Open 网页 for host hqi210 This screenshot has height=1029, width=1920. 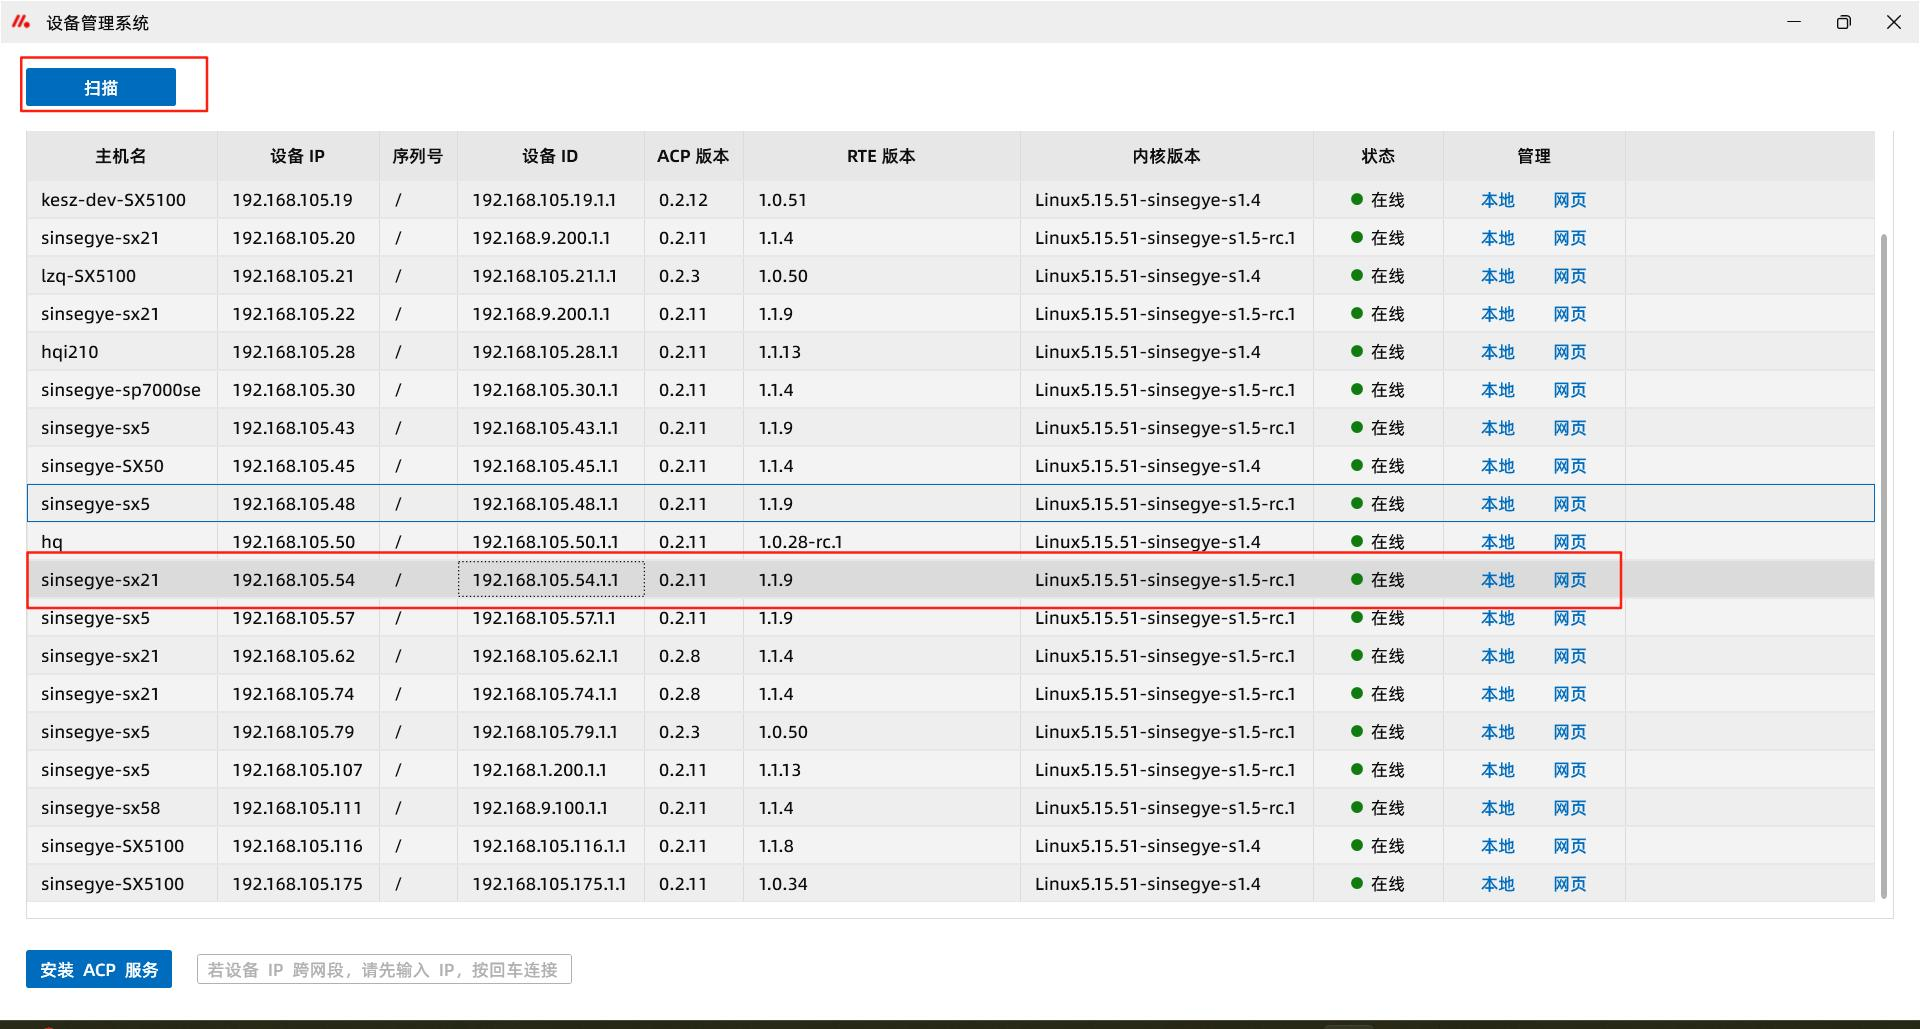[1570, 352]
